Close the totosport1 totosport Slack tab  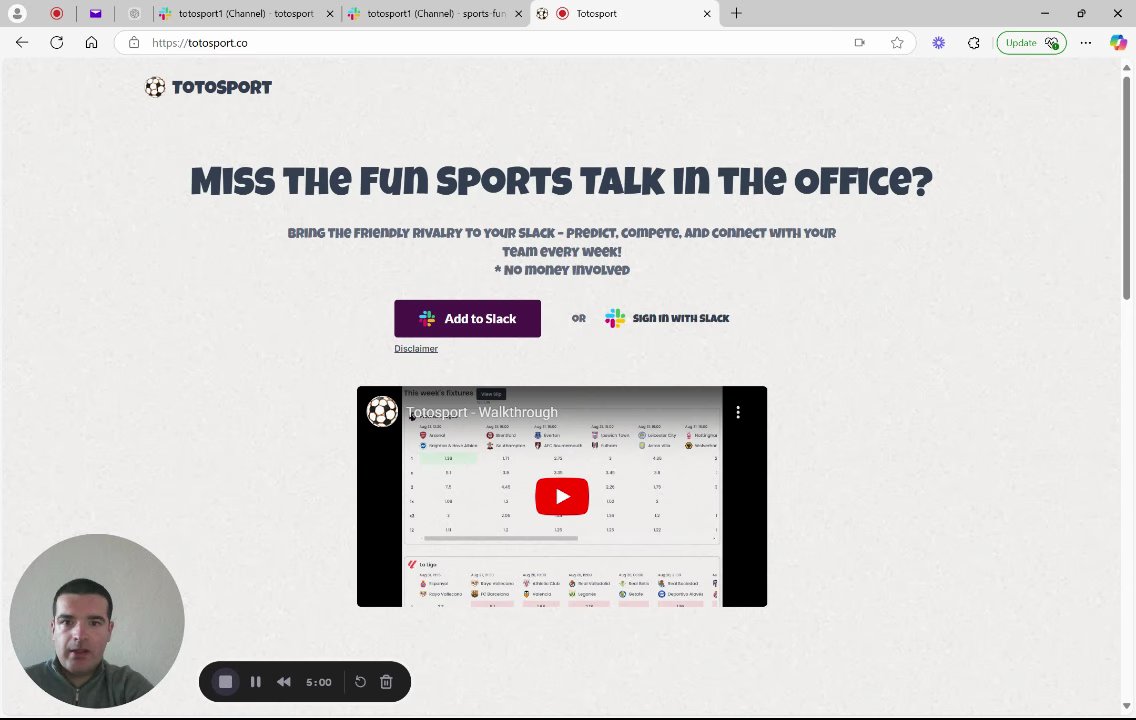[330, 13]
